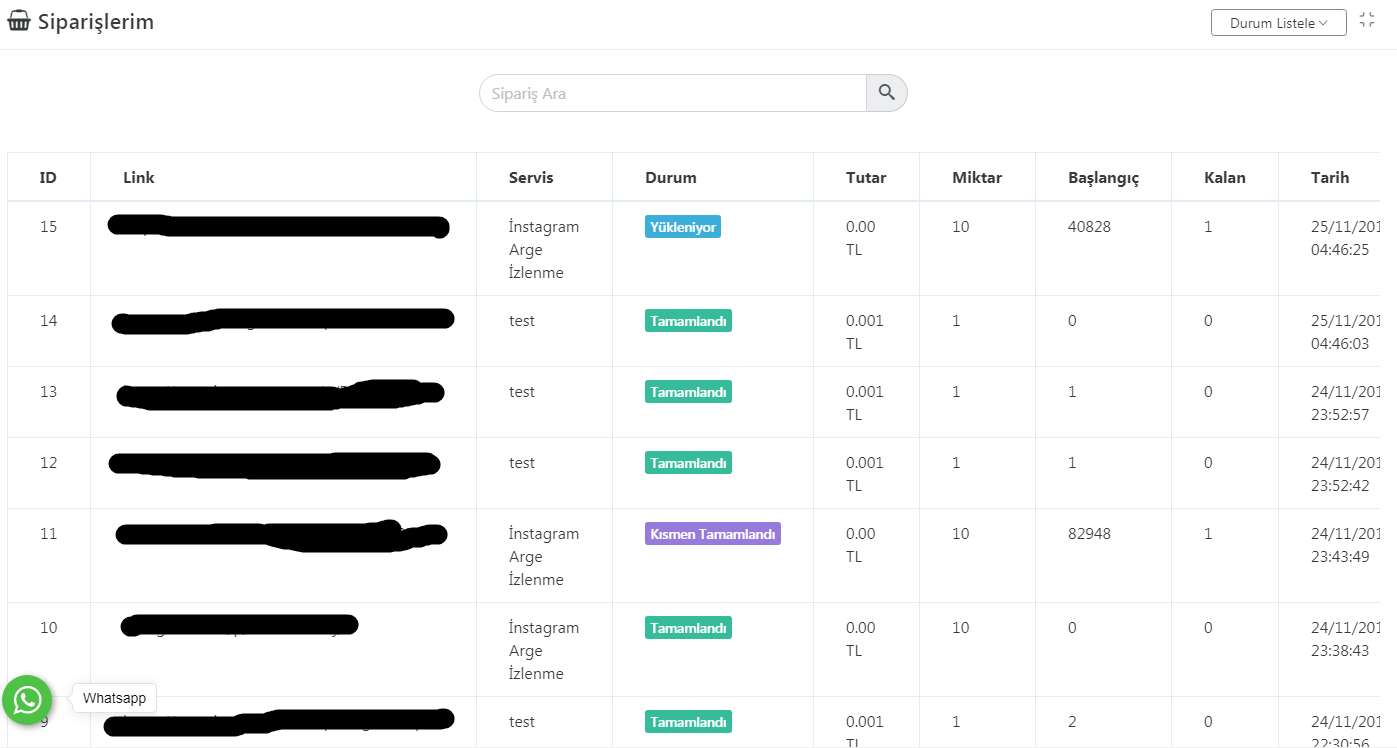The width and height of the screenshot is (1397, 748).
Task: Click the Siparişlerim basket icon
Action: pyautogui.click(x=19, y=20)
